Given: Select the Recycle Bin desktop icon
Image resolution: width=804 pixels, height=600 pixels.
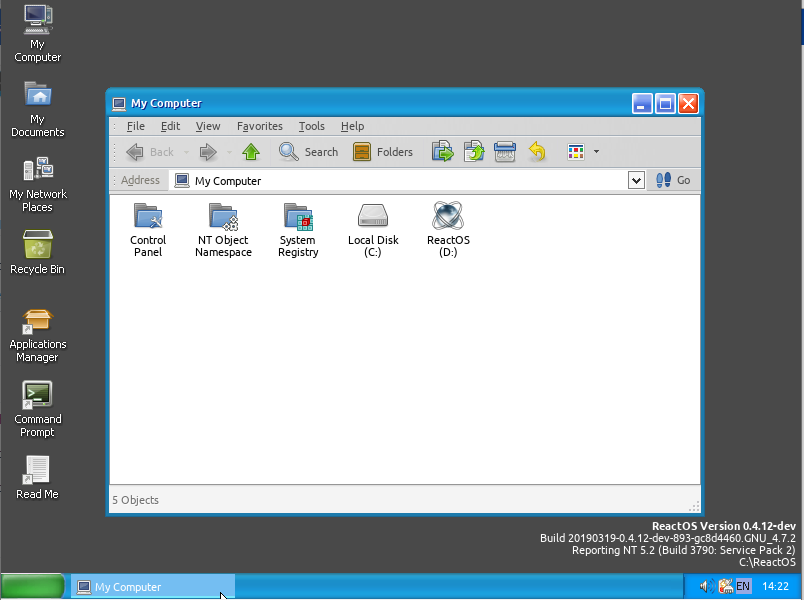Looking at the screenshot, I should [x=37, y=252].
